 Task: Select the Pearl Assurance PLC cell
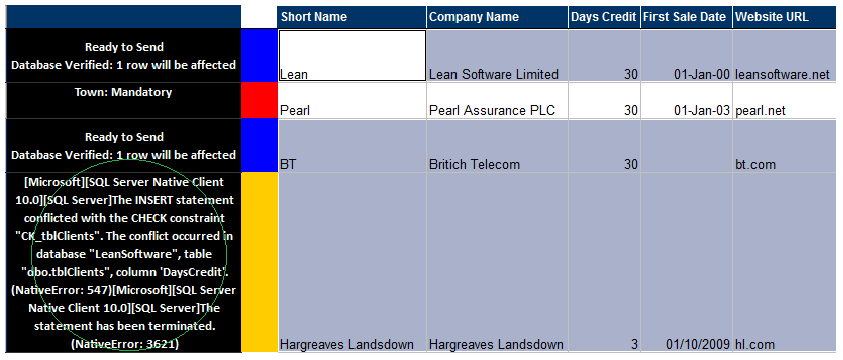tap(497, 101)
